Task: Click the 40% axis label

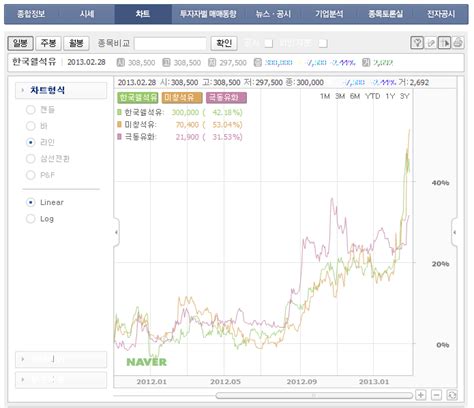Action: [x=440, y=183]
